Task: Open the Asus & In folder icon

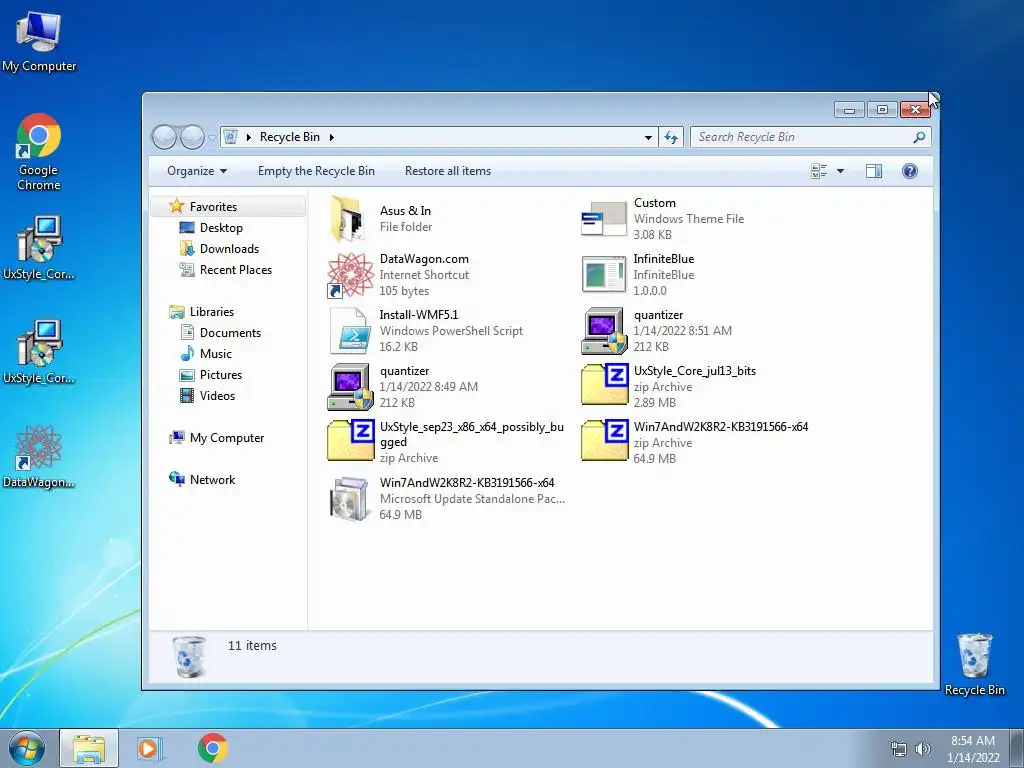Action: click(347, 219)
